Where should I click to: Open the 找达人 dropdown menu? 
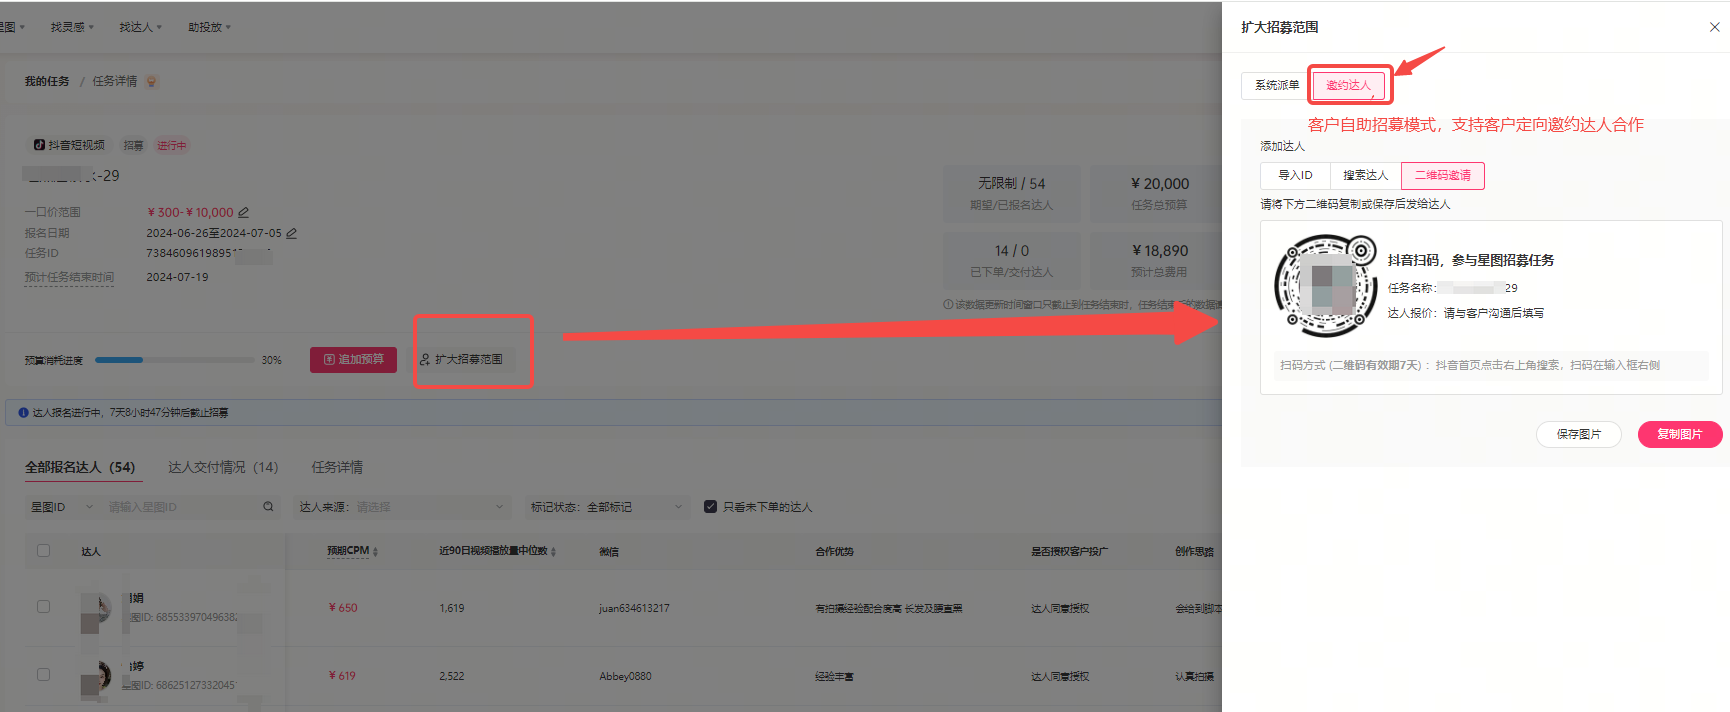[x=140, y=27]
